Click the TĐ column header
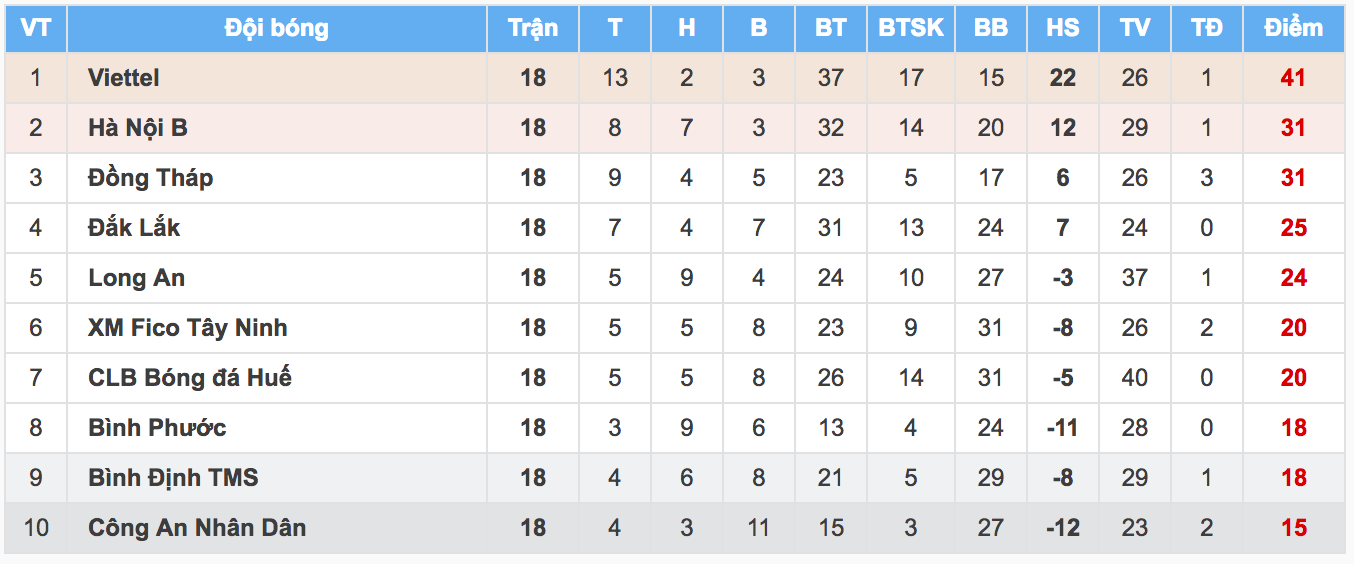This screenshot has width=1354, height=564. 1207,28
